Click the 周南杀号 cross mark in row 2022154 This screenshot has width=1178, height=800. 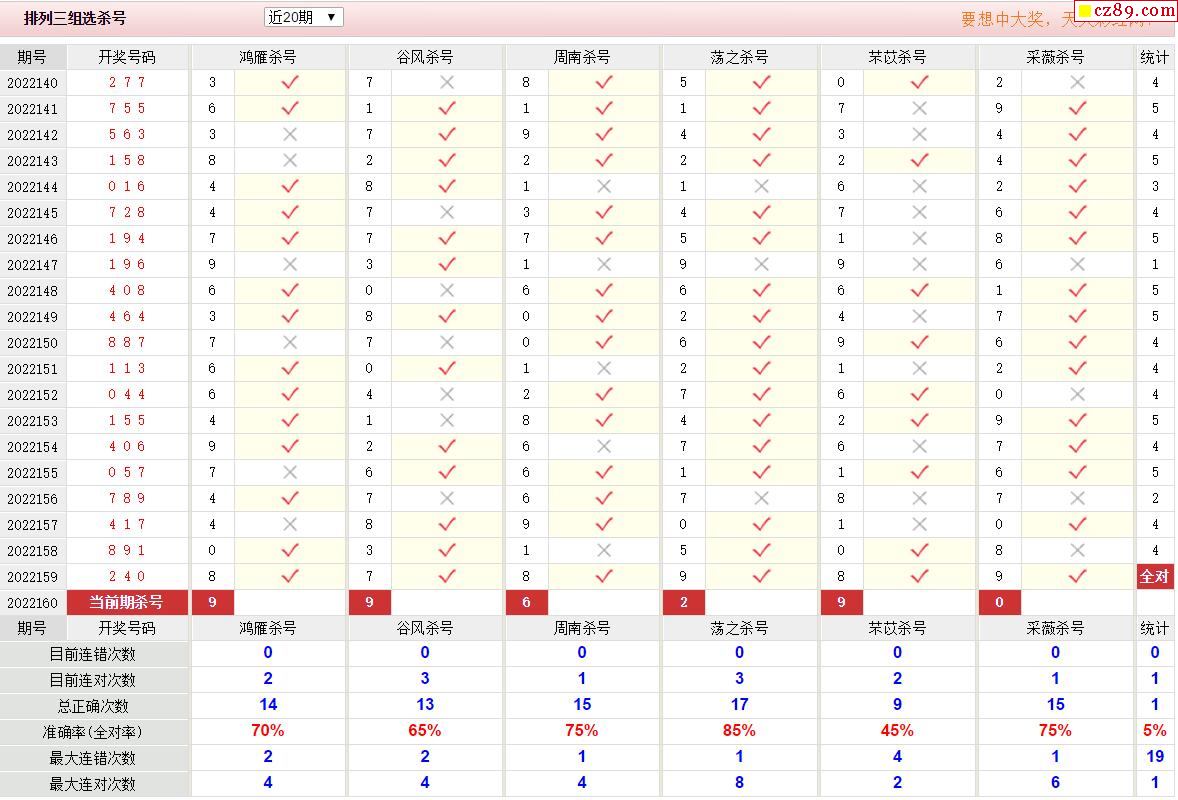pos(604,446)
